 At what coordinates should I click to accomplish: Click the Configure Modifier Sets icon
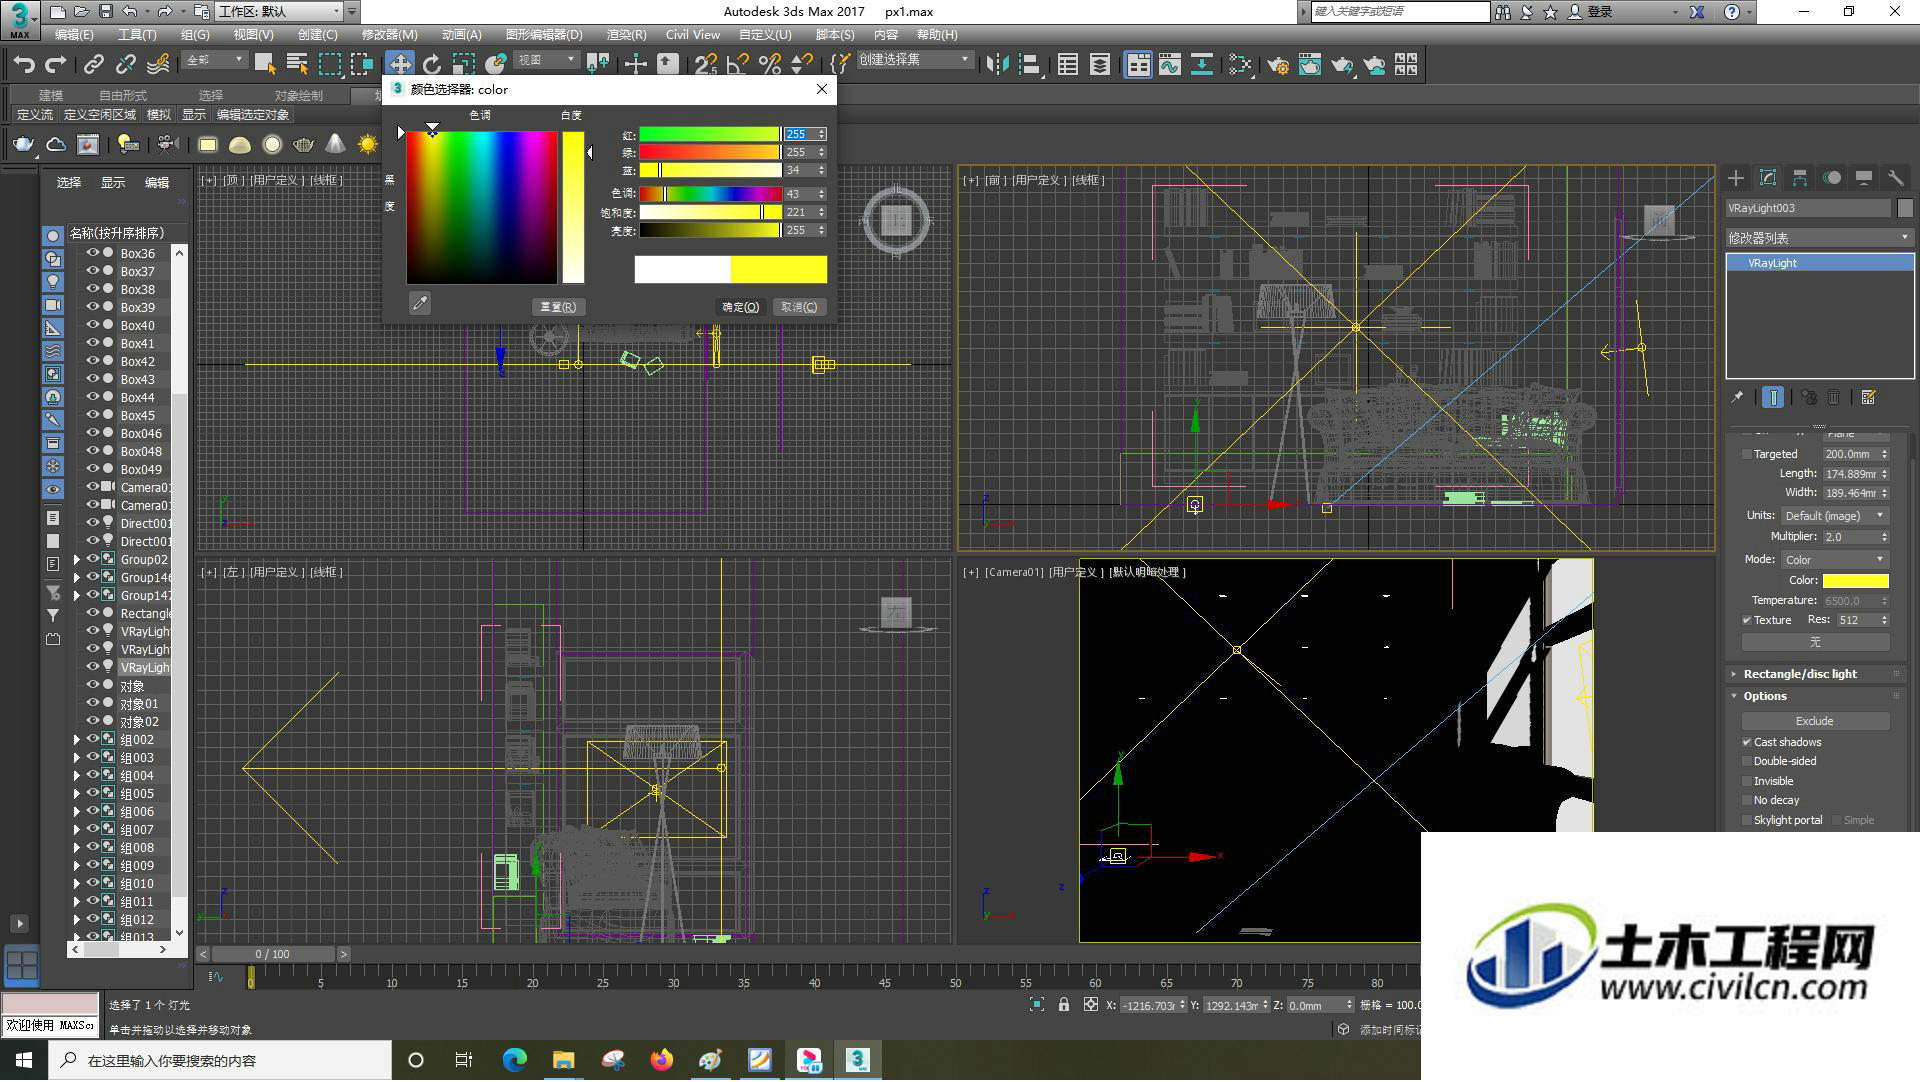tap(1868, 397)
